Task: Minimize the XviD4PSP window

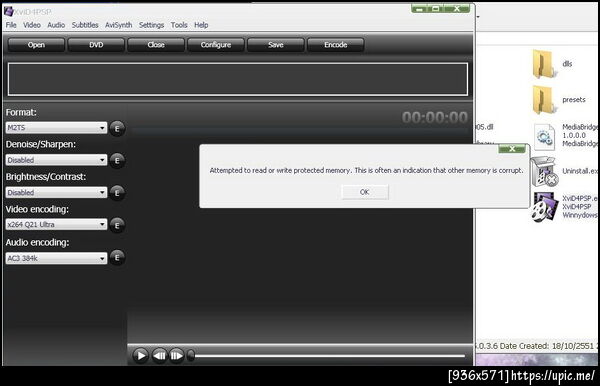Action: click(419, 8)
